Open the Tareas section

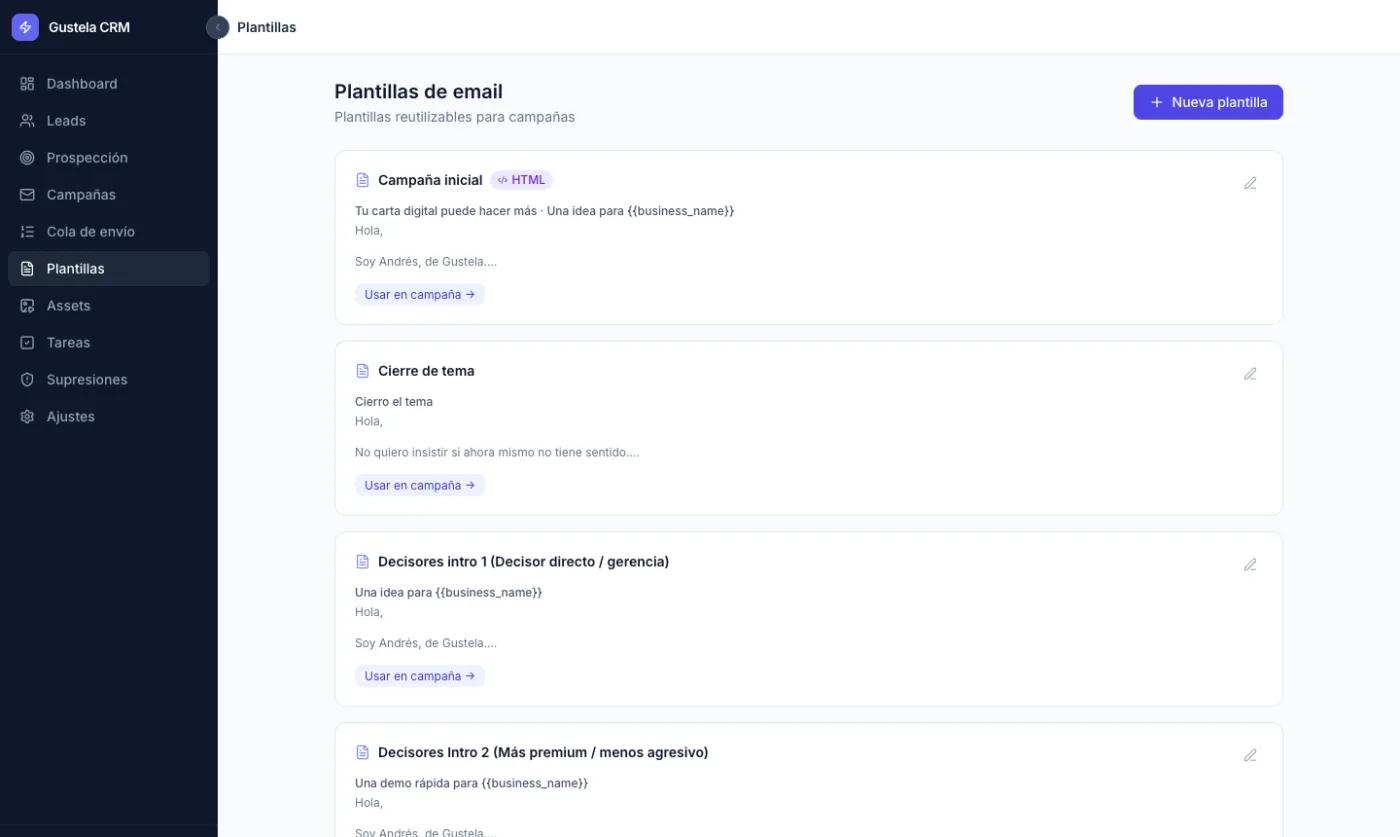click(109, 343)
